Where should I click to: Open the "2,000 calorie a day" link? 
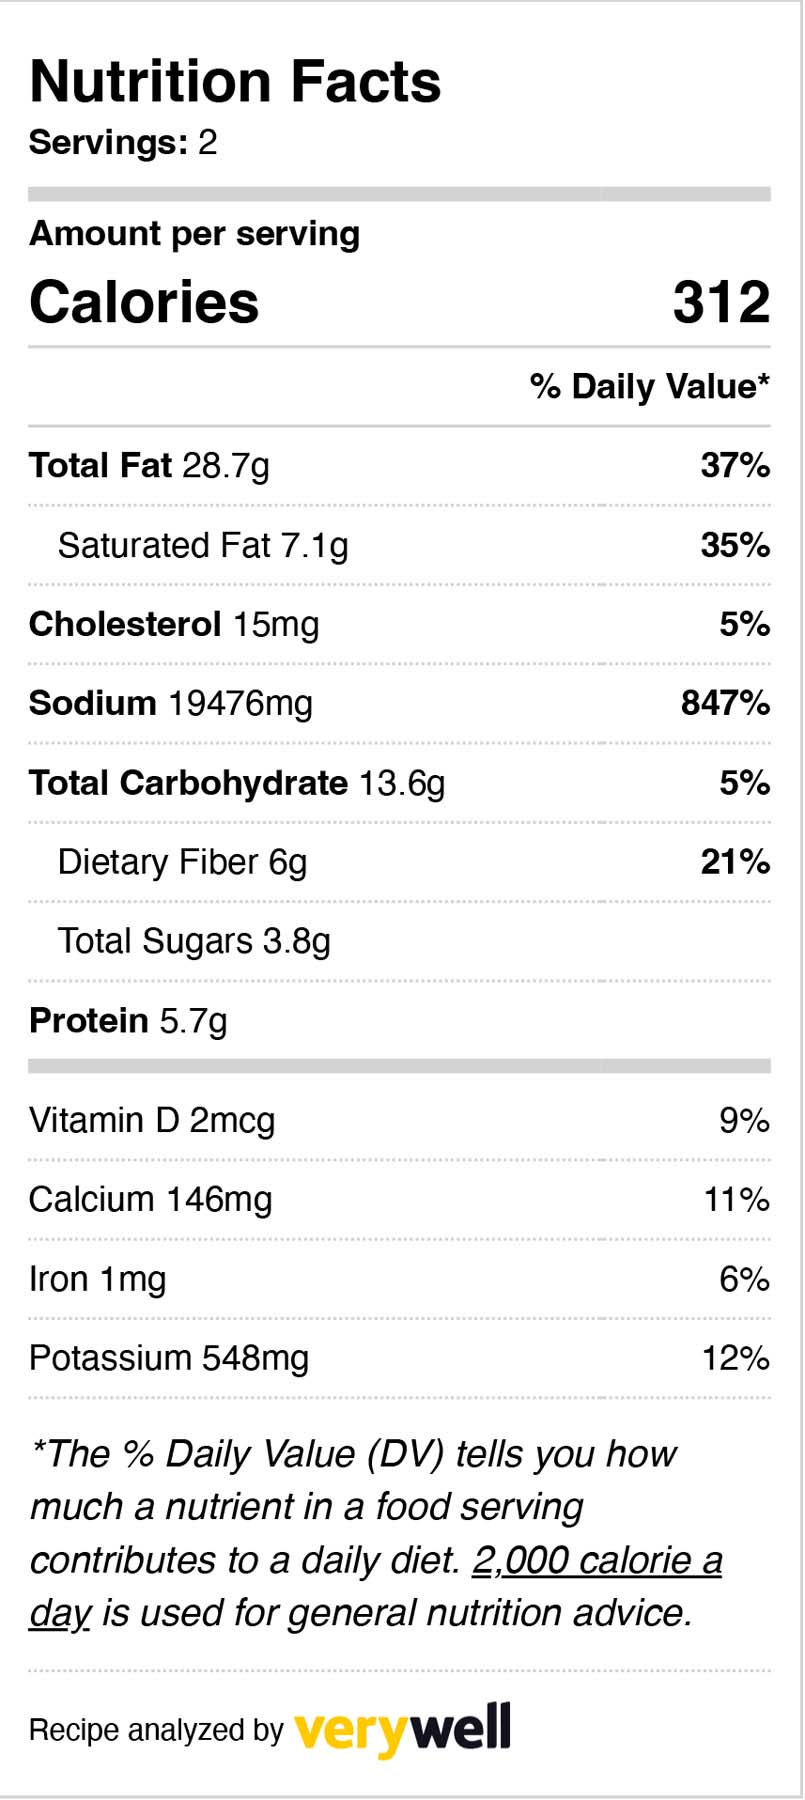[x=596, y=1561]
